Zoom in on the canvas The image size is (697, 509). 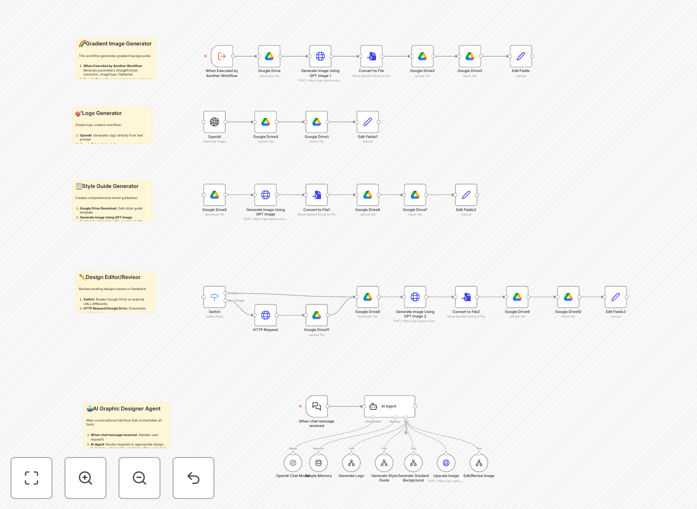point(85,478)
